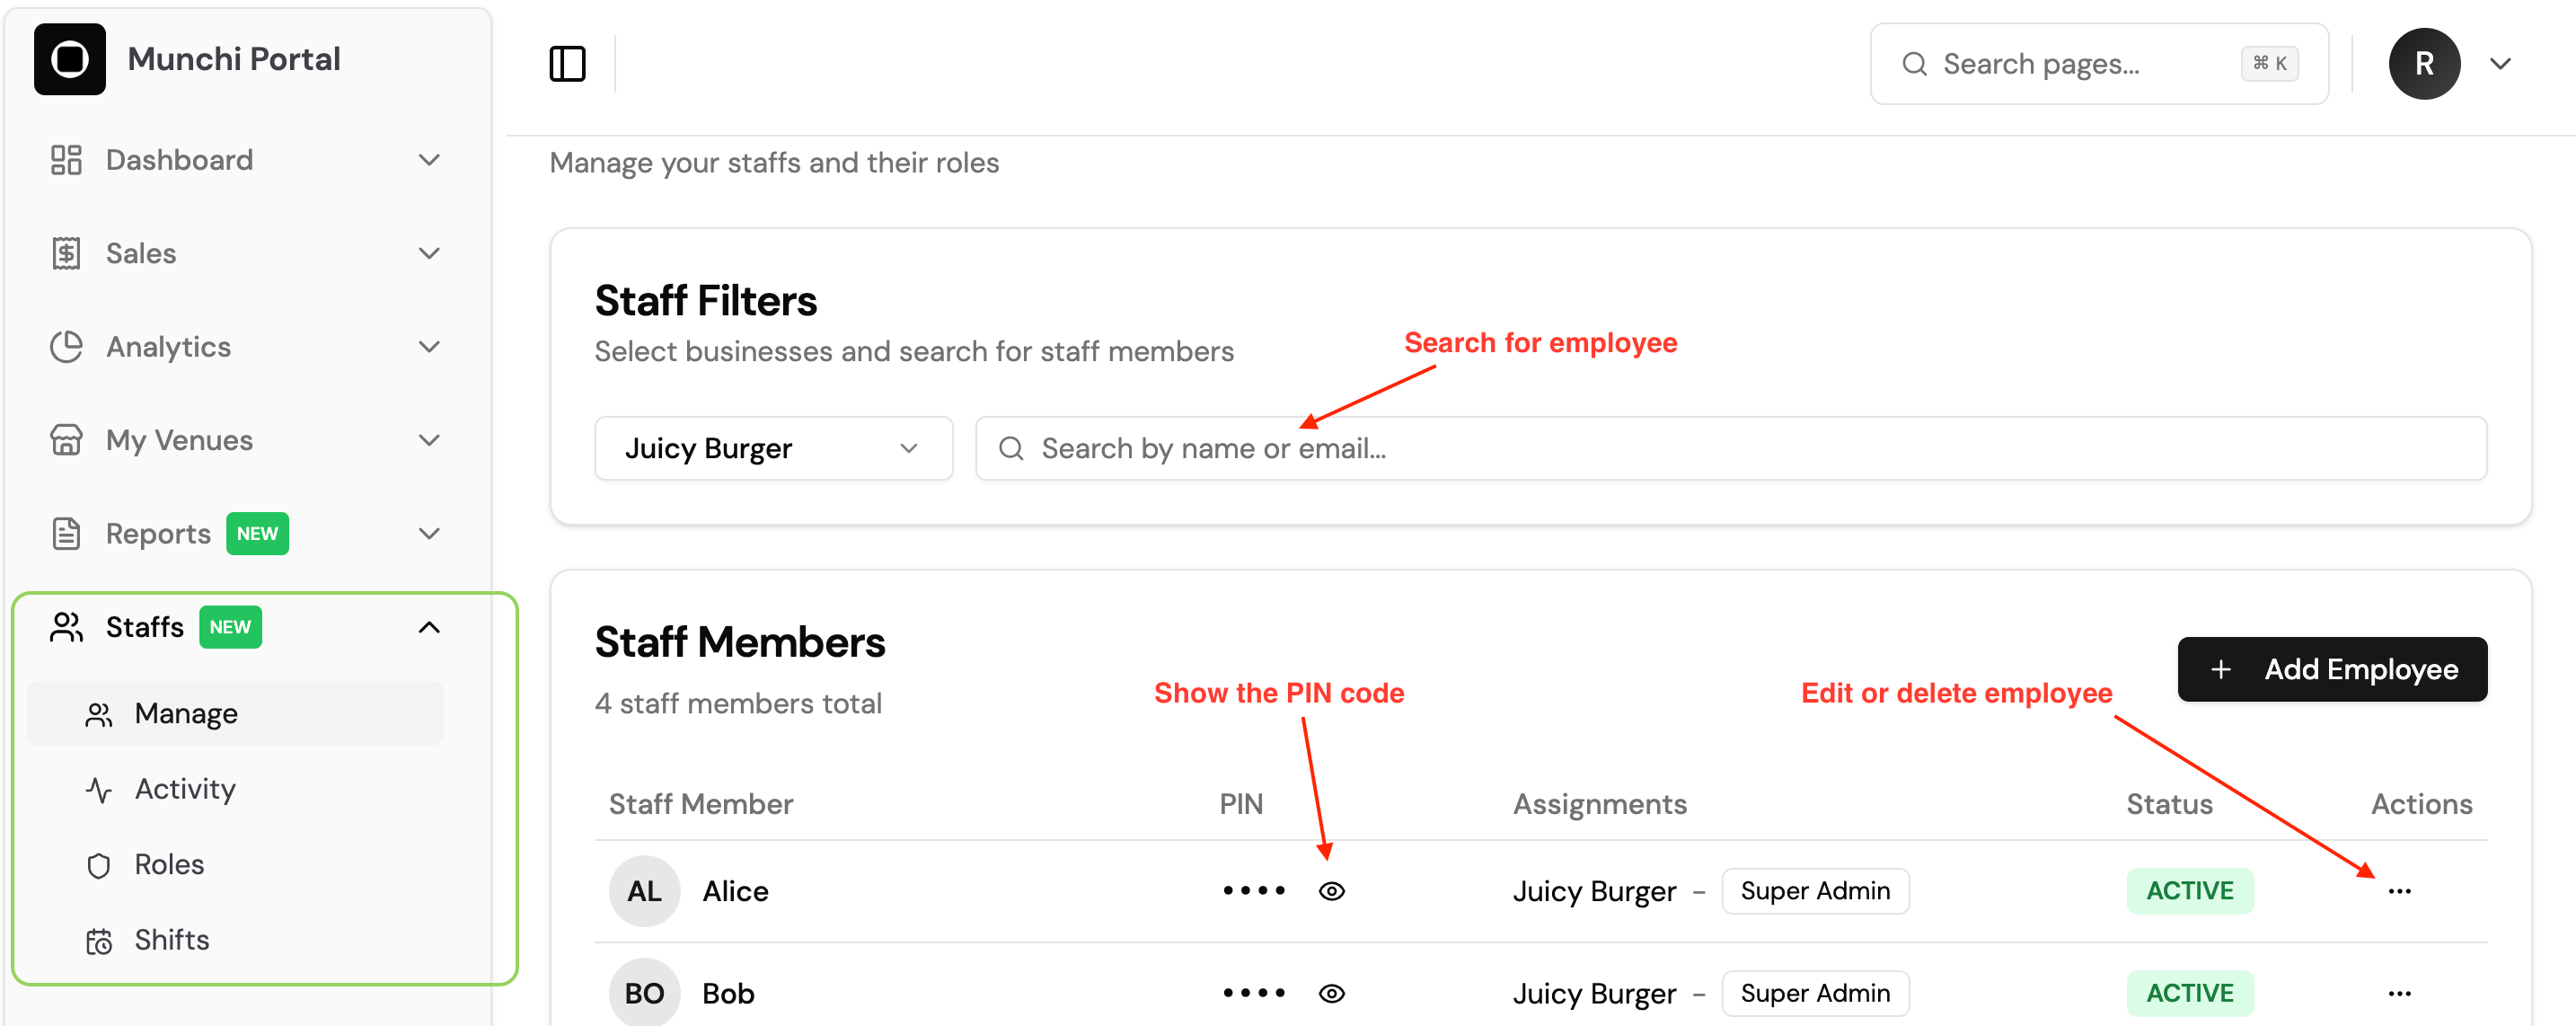Click the Bob BO avatar

(x=644, y=992)
